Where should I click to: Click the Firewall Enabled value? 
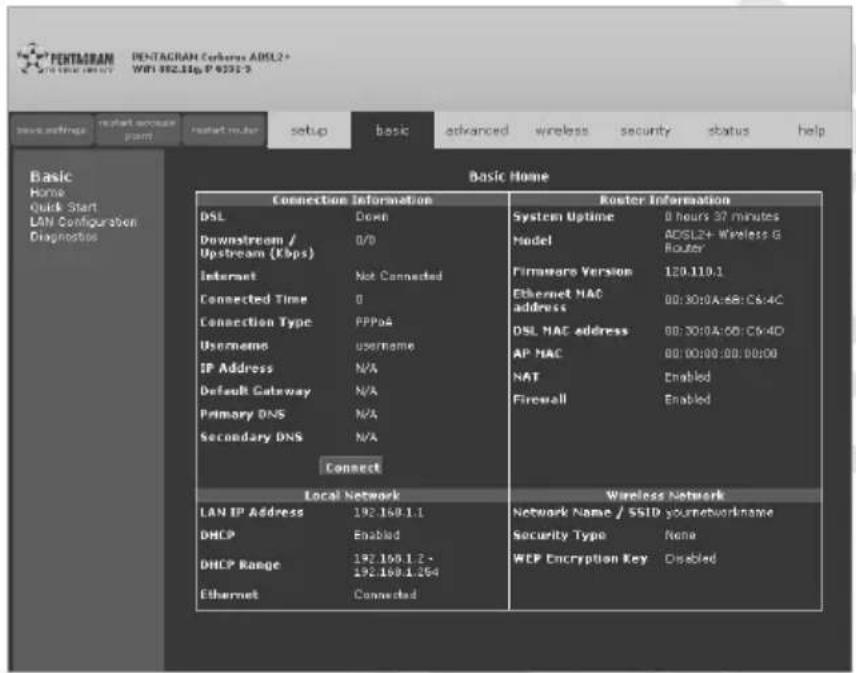click(x=687, y=400)
